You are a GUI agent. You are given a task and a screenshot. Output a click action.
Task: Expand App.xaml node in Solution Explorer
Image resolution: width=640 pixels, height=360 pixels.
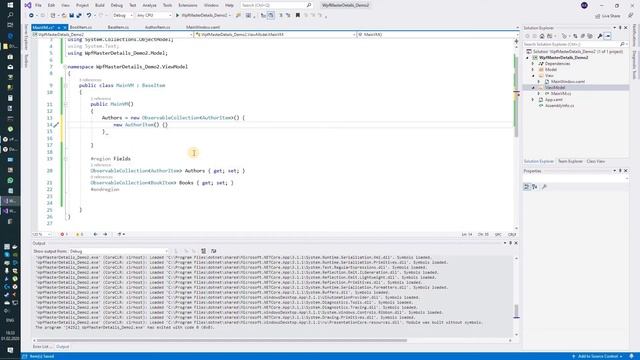[x=533, y=100]
